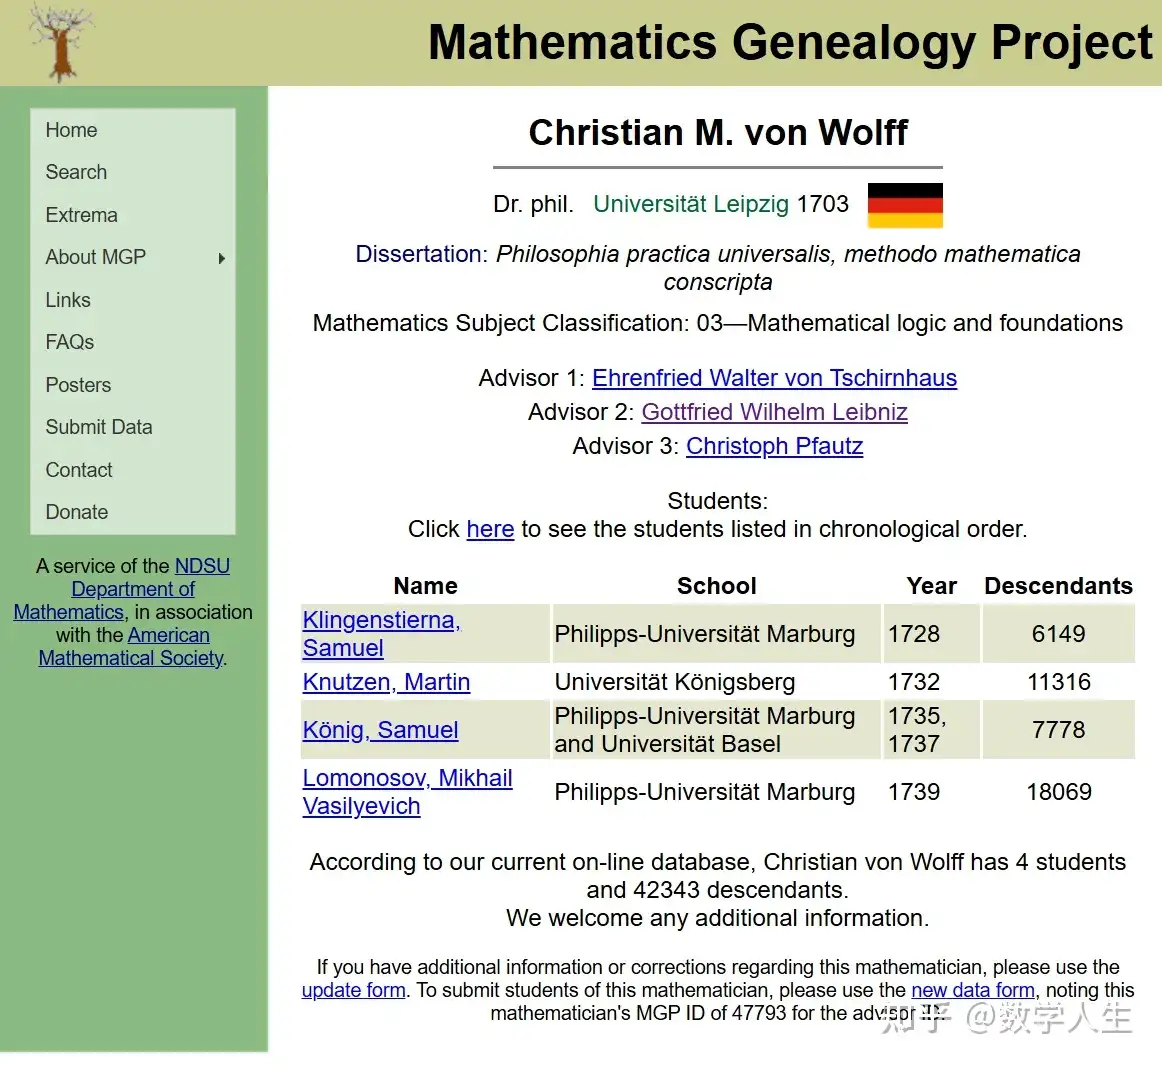The image size is (1162, 1065).
Task: Click the Mathematics Genealogy tree logo
Action: click(x=62, y=42)
